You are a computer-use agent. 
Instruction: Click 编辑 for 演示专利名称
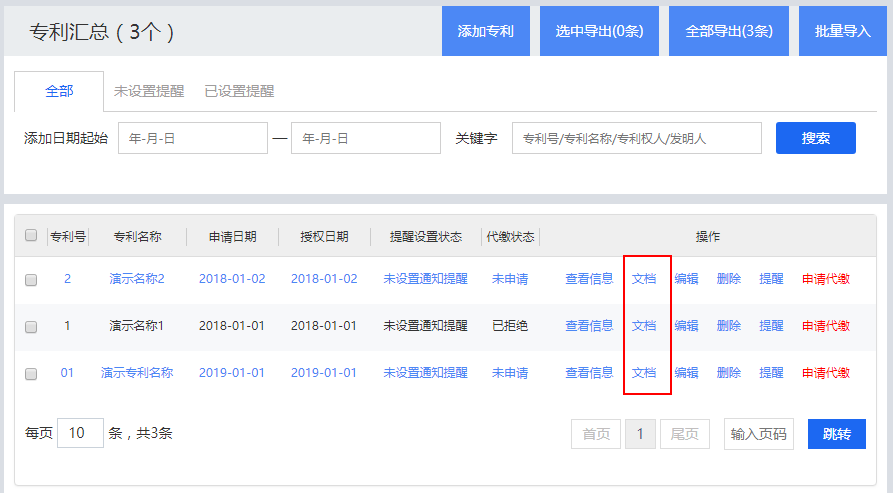pyautogui.click(x=686, y=372)
